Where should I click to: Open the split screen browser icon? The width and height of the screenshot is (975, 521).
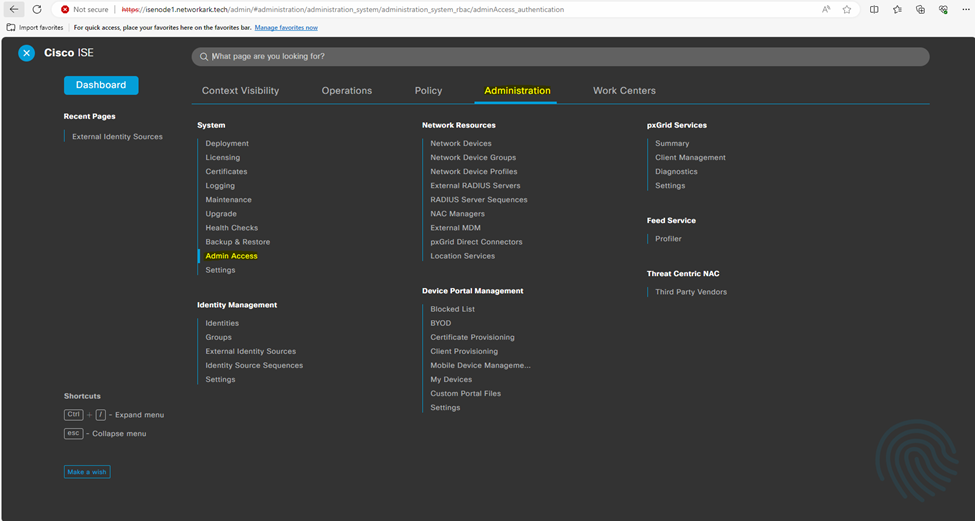click(874, 9)
